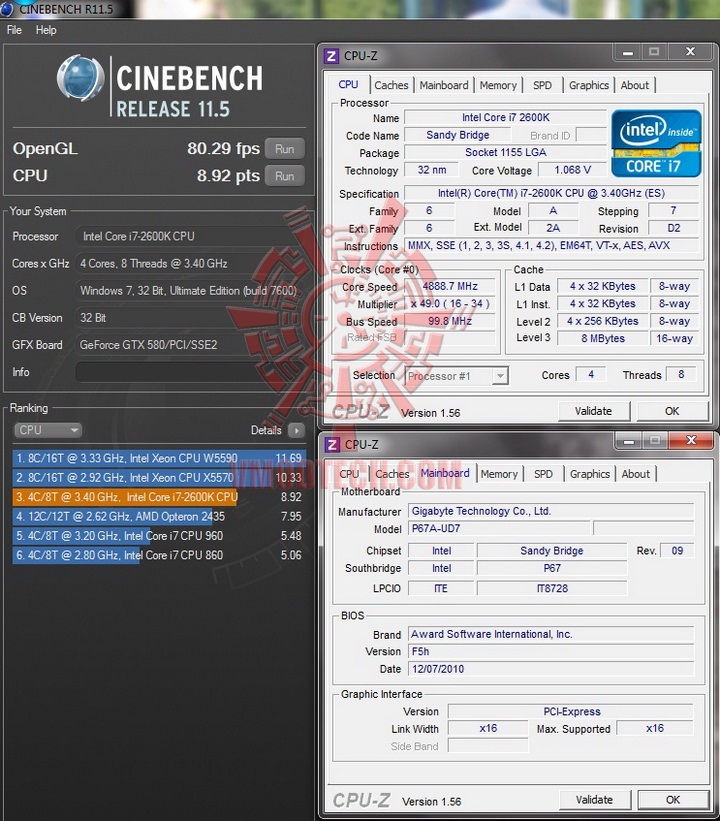Screen dimensions: 720x821
Task: Switch to CPU tab in lower CPU-Z window
Action: point(349,474)
